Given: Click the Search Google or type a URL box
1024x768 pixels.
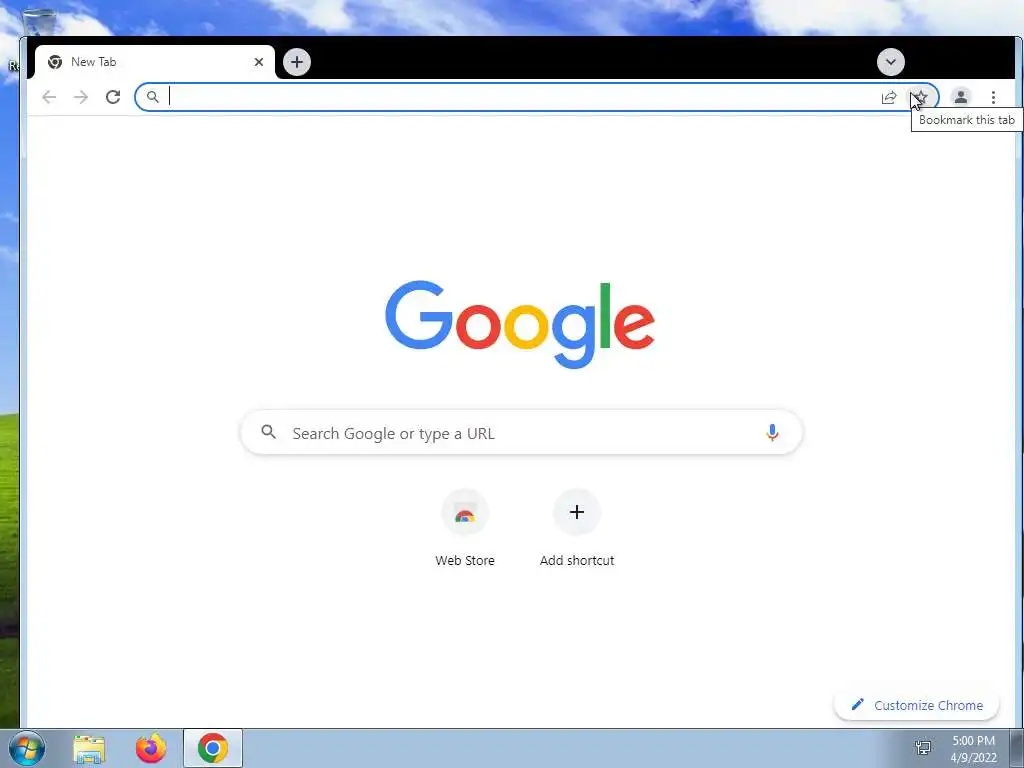Looking at the screenshot, I should (x=521, y=432).
